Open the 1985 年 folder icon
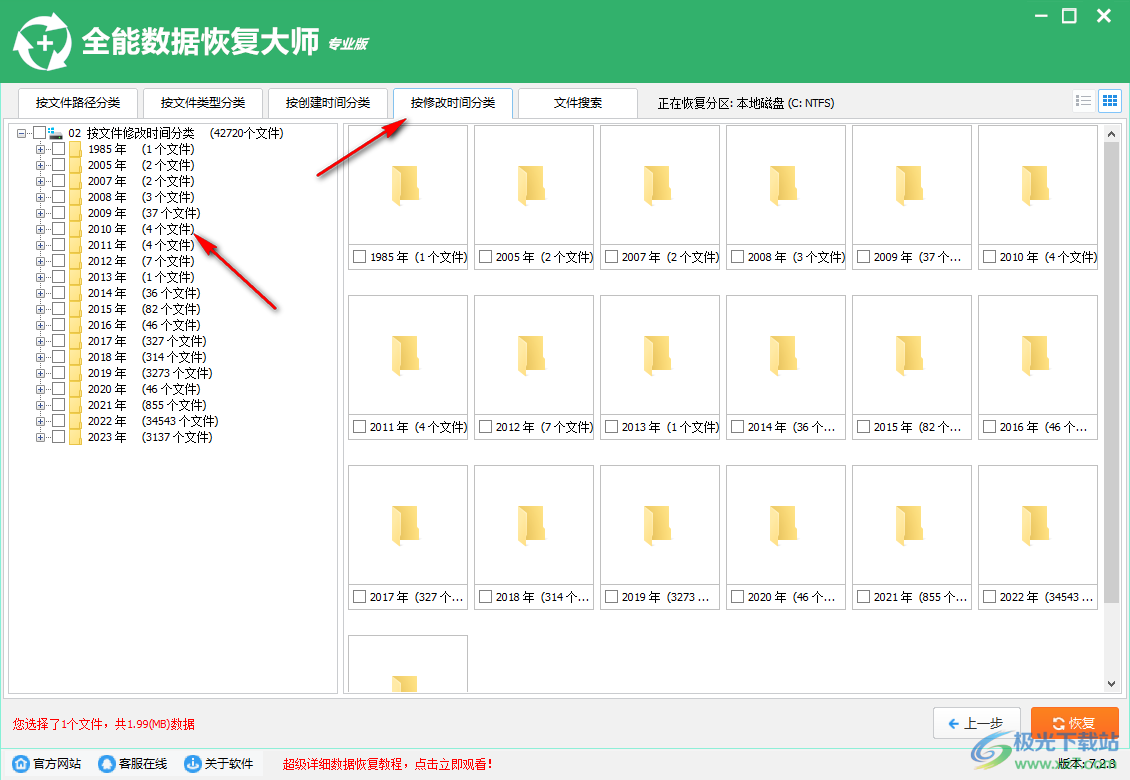Viewport: 1130px width, 780px height. click(407, 184)
